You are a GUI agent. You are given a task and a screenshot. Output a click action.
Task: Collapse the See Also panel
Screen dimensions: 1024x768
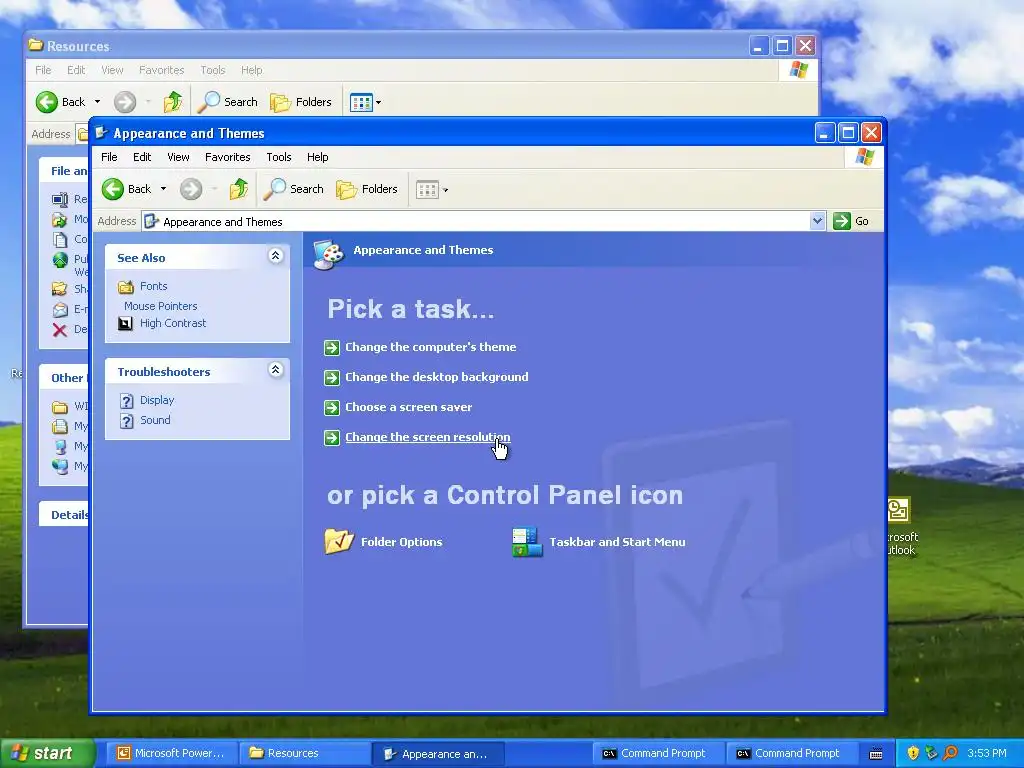[x=276, y=256]
